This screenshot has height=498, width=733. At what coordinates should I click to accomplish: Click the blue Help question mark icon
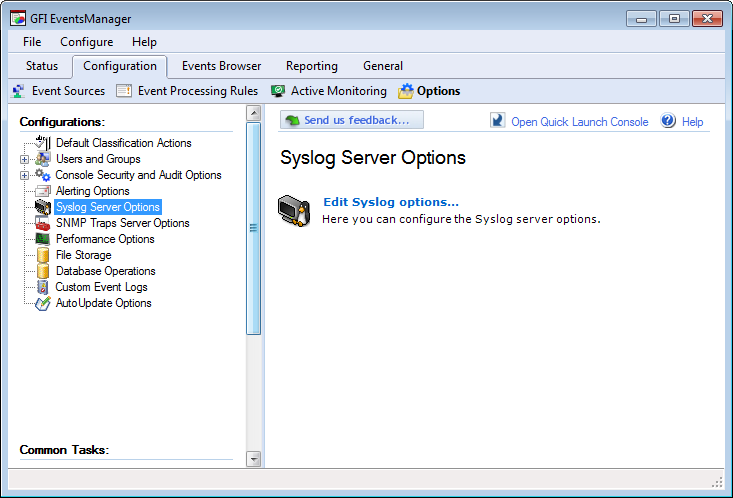pos(668,121)
